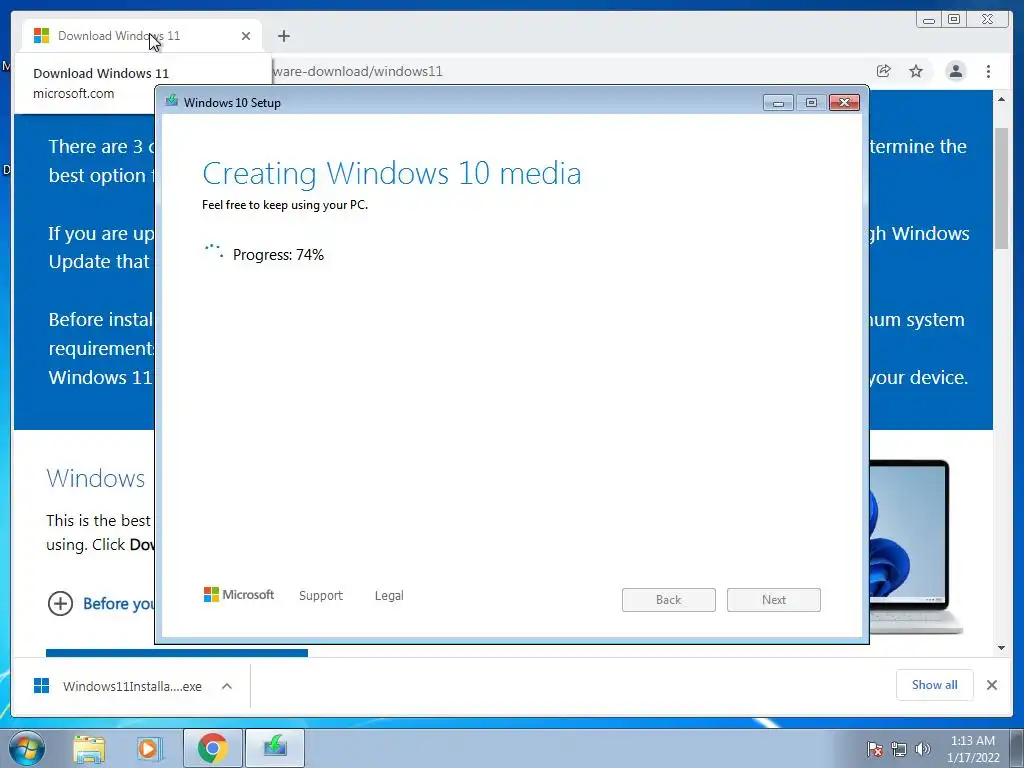This screenshot has height=768, width=1024.
Task: Expand the Before you begin plus icon
Action: click(x=60, y=603)
